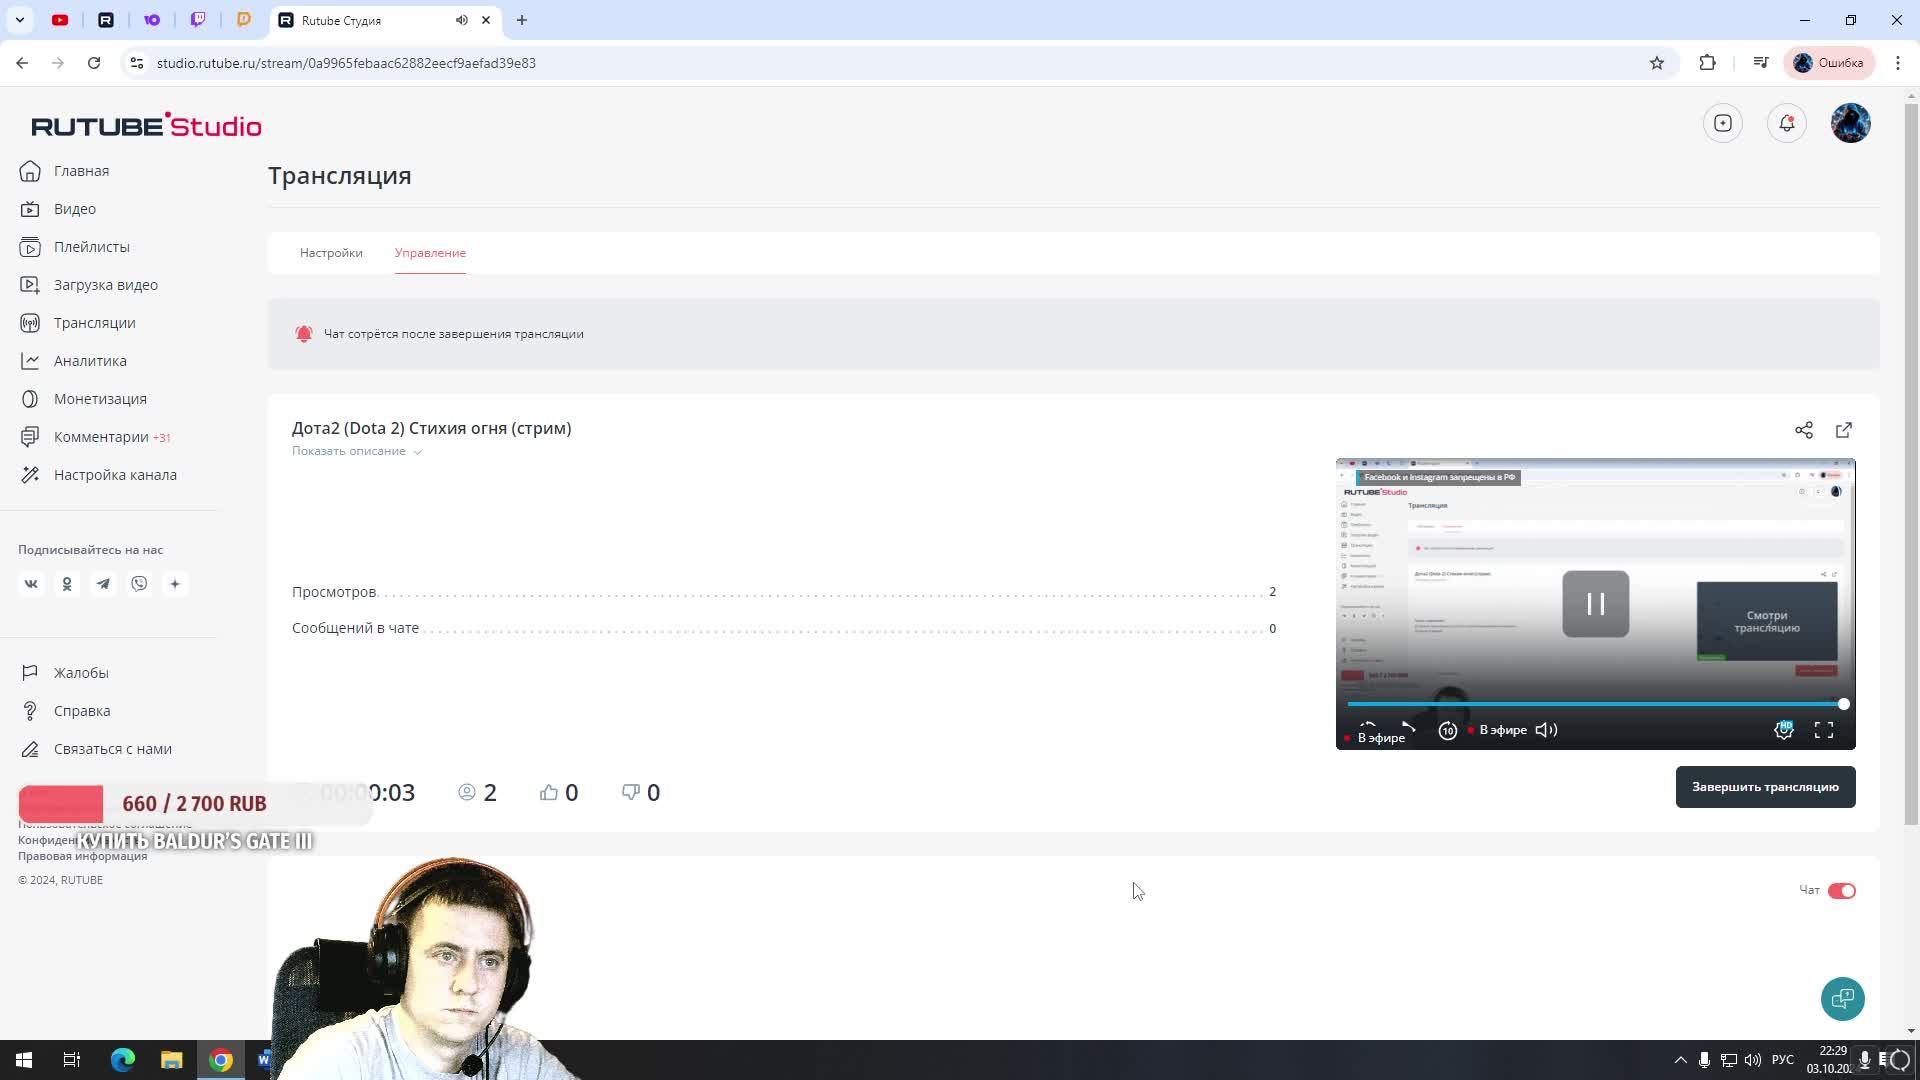Reload the browser page
The height and width of the screenshot is (1080, 1920).
point(94,63)
